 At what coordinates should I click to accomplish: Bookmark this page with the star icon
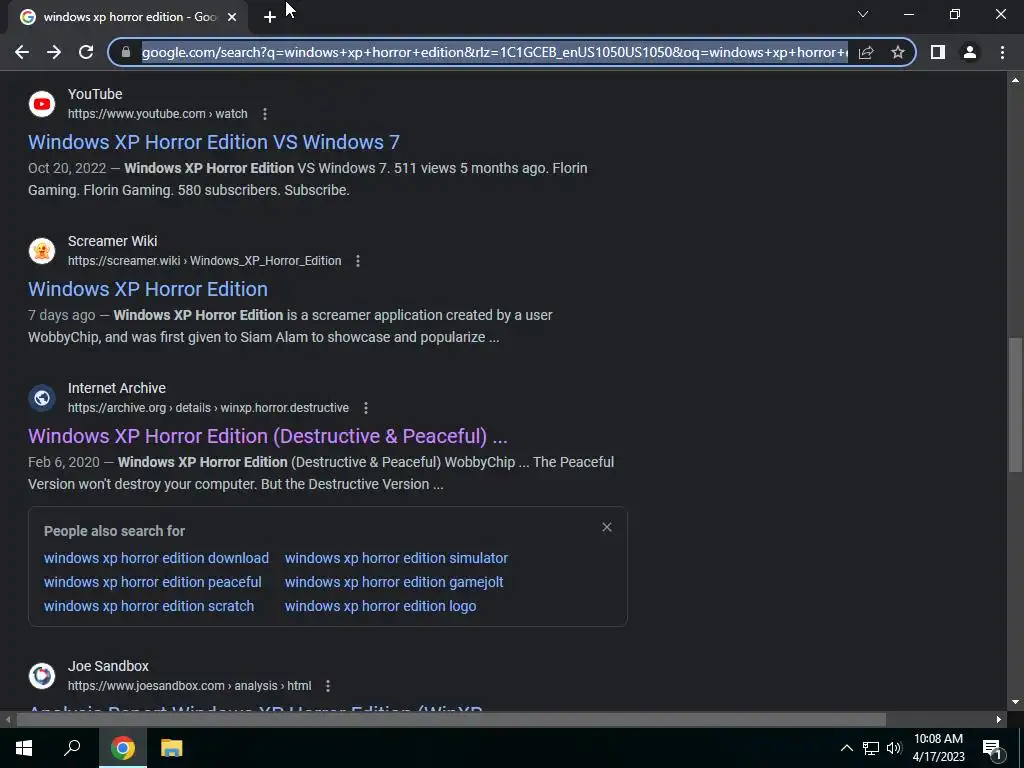[x=898, y=52]
